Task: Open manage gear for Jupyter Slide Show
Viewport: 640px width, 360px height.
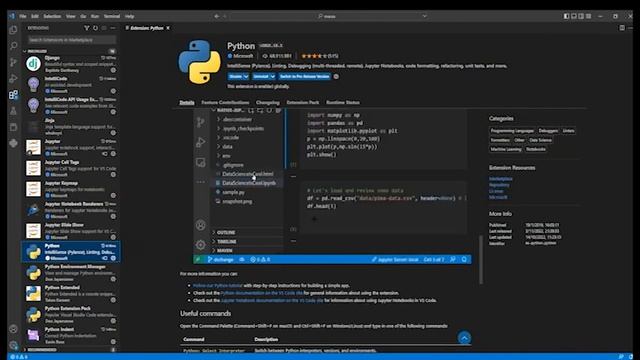Action: [x=113, y=238]
